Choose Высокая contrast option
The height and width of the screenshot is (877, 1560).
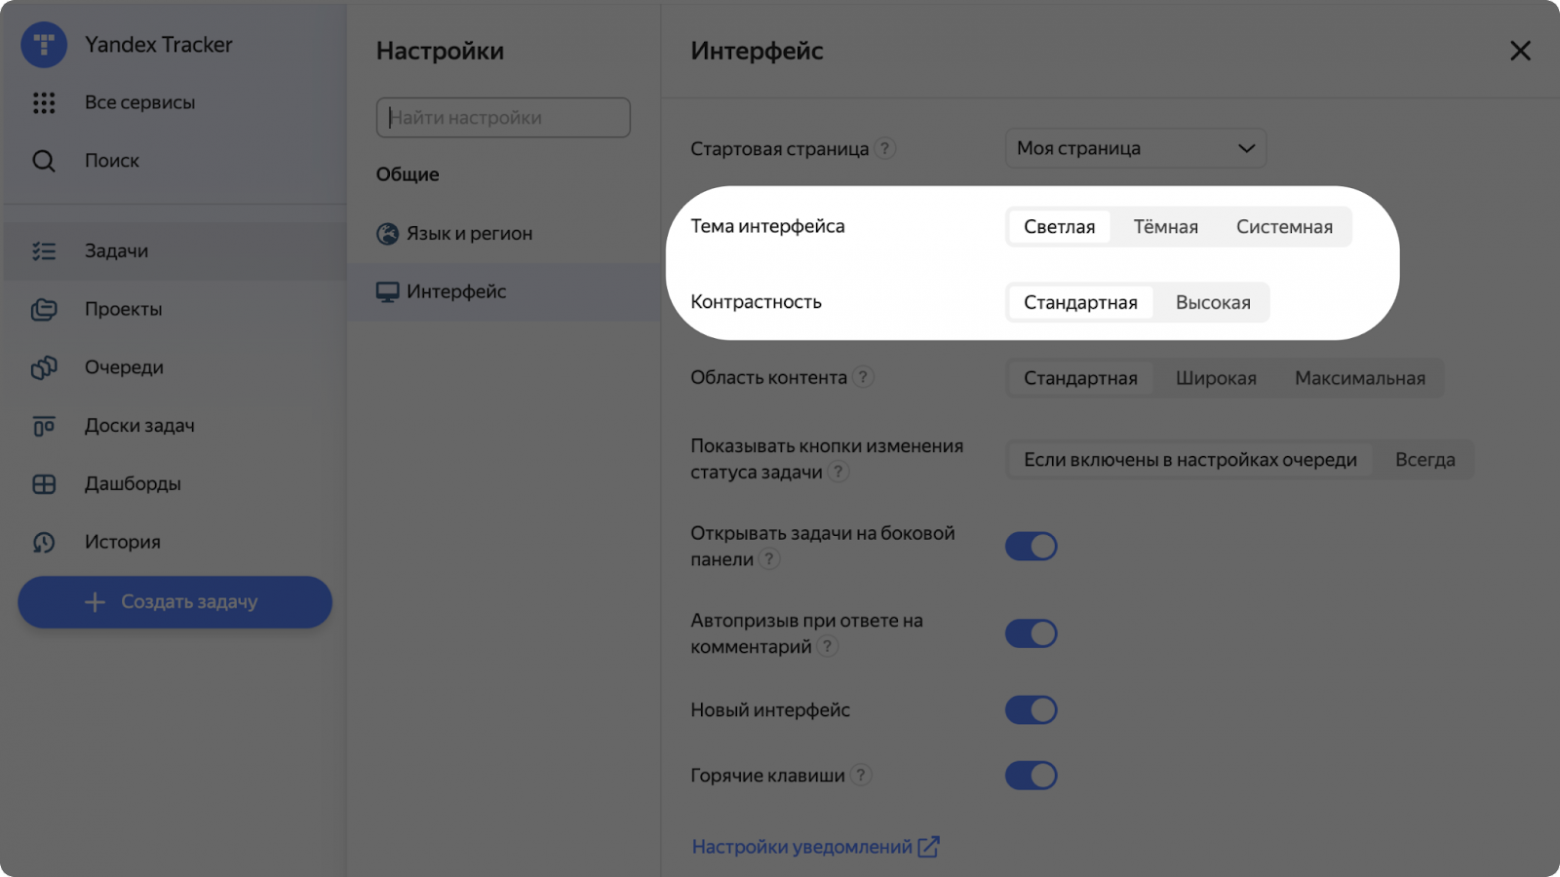1213,301
